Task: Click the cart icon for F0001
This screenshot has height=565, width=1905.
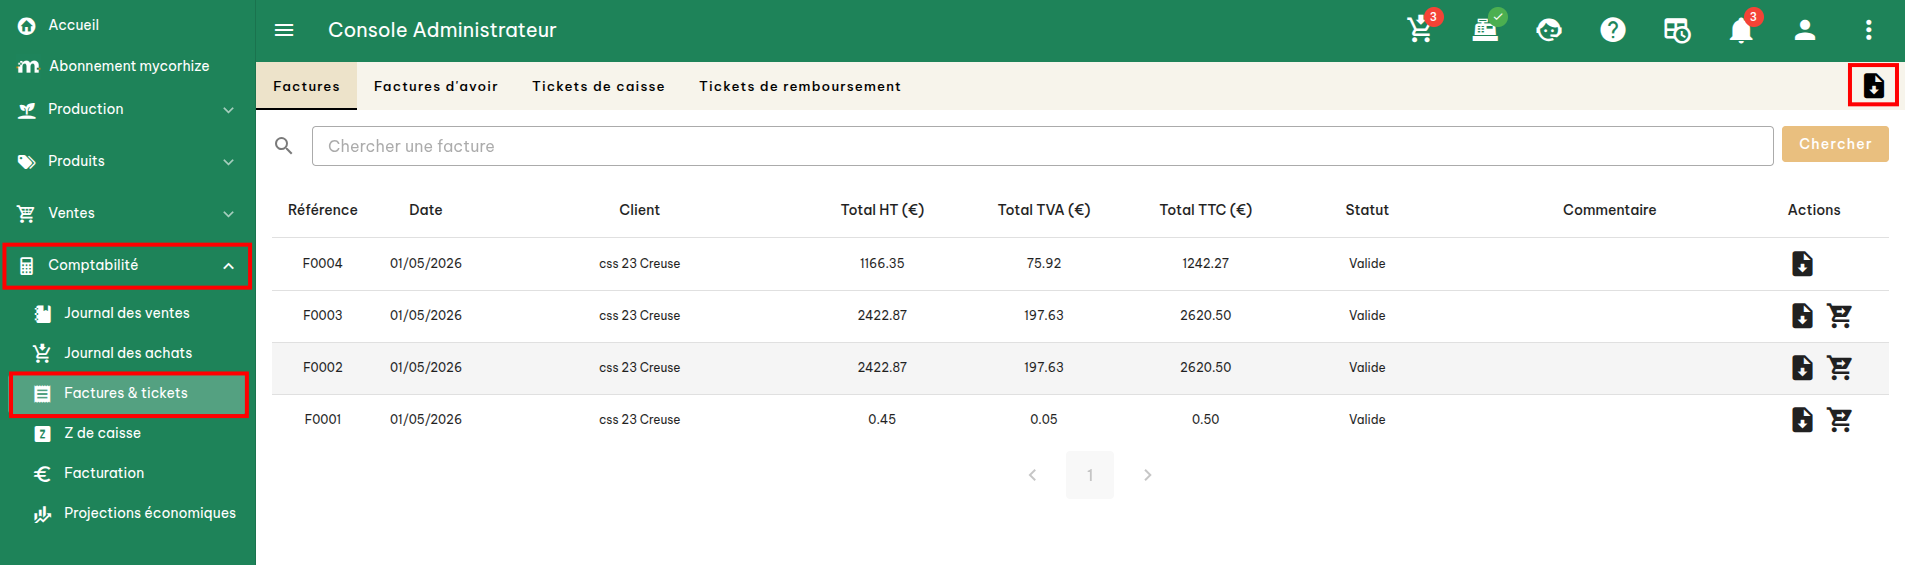Action: point(1840,420)
